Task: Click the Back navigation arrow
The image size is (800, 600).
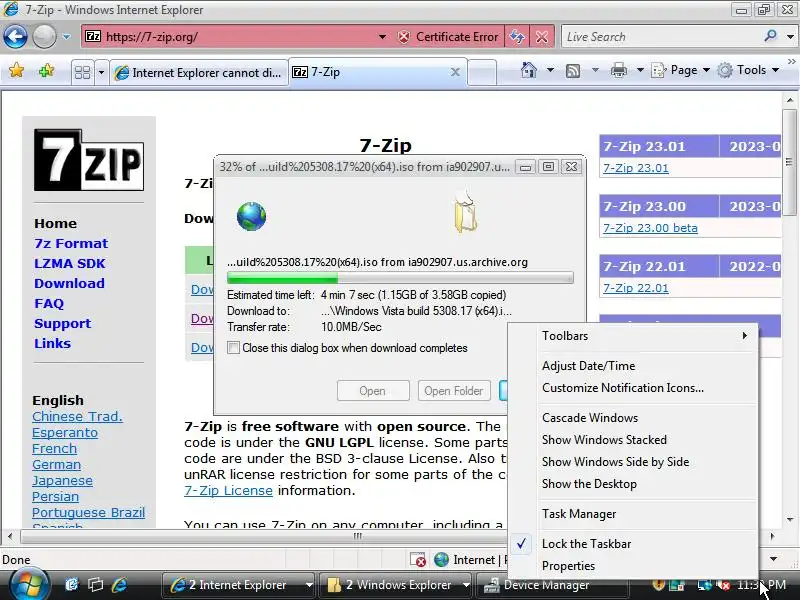Action: pos(15,36)
